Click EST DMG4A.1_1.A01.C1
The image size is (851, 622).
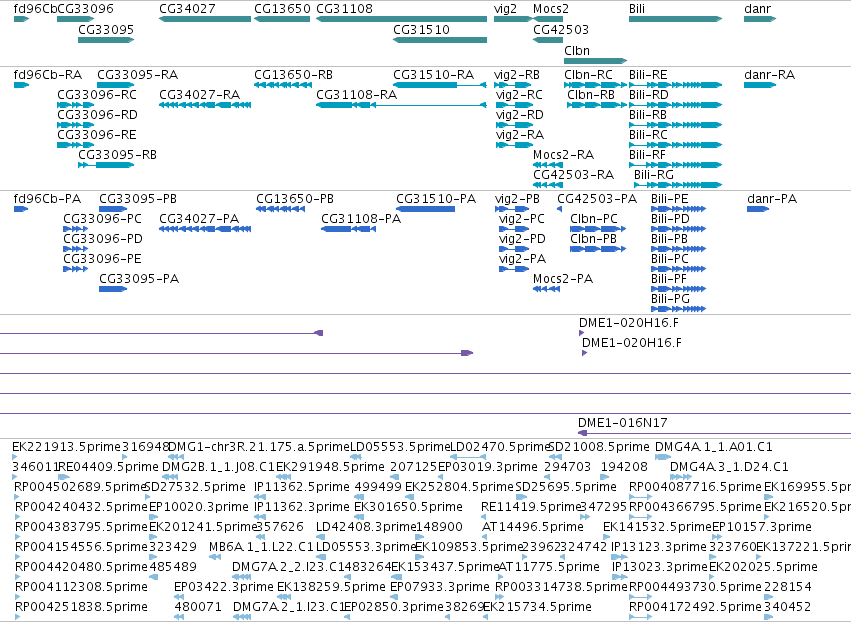(x=663, y=457)
